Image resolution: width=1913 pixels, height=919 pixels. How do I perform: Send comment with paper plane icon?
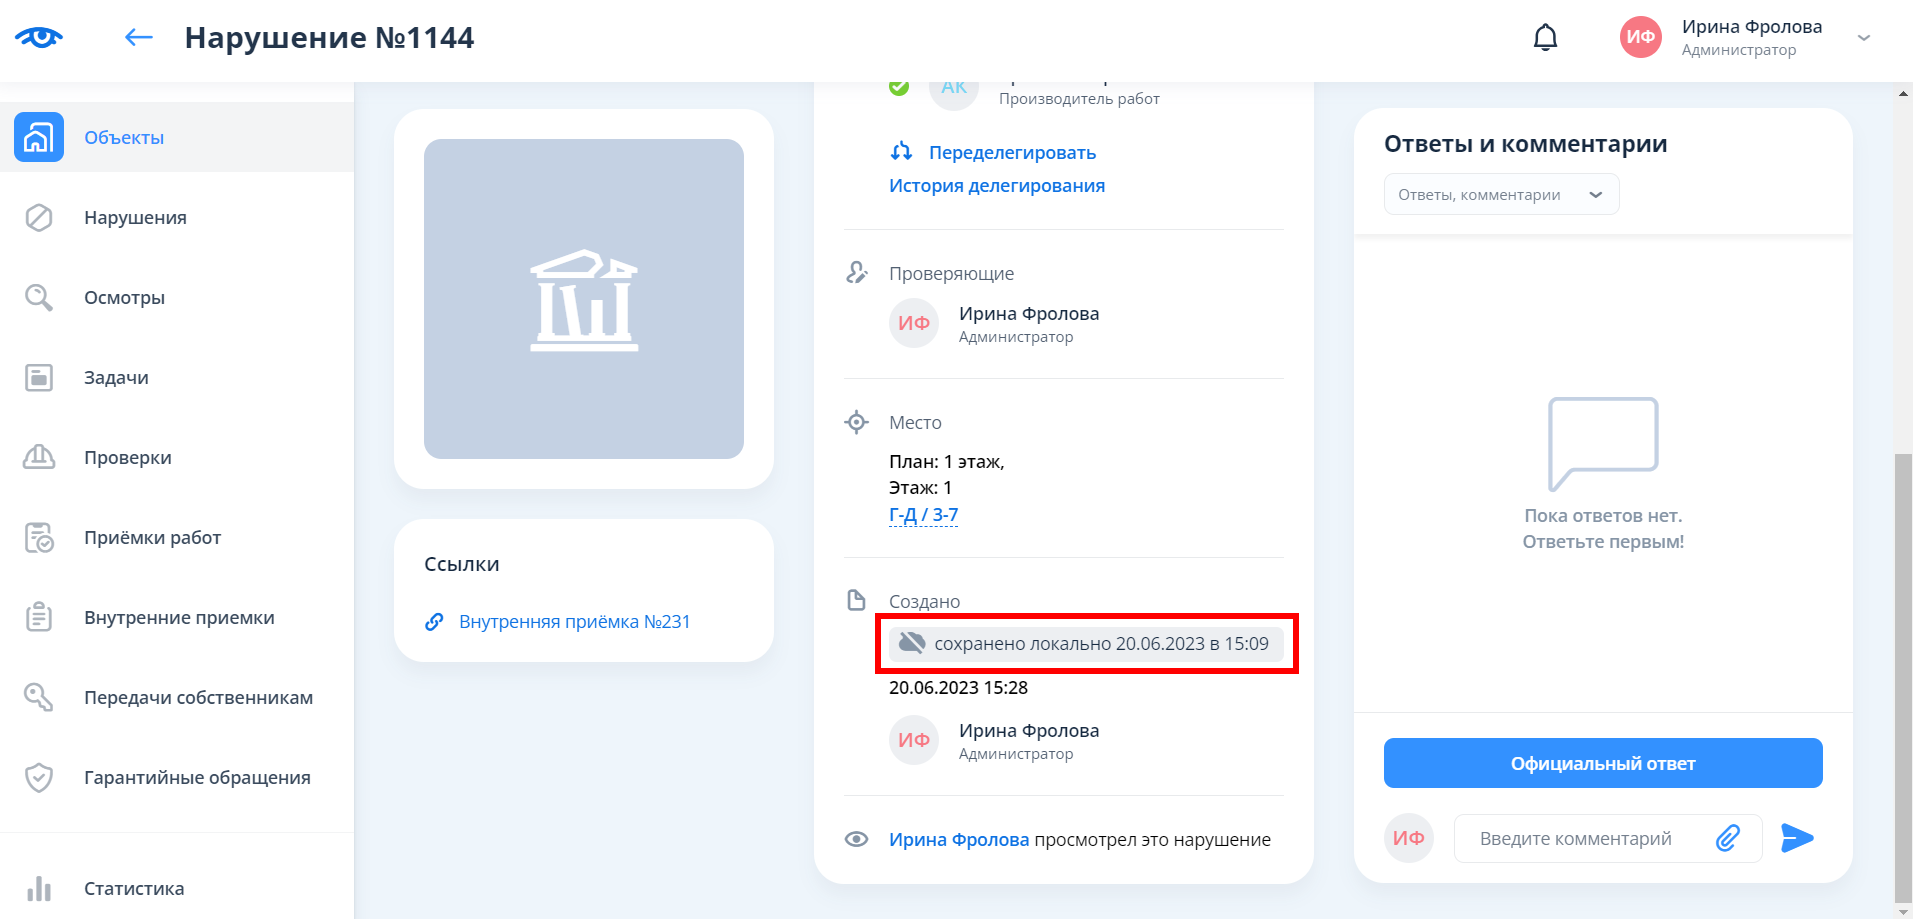(1796, 838)
